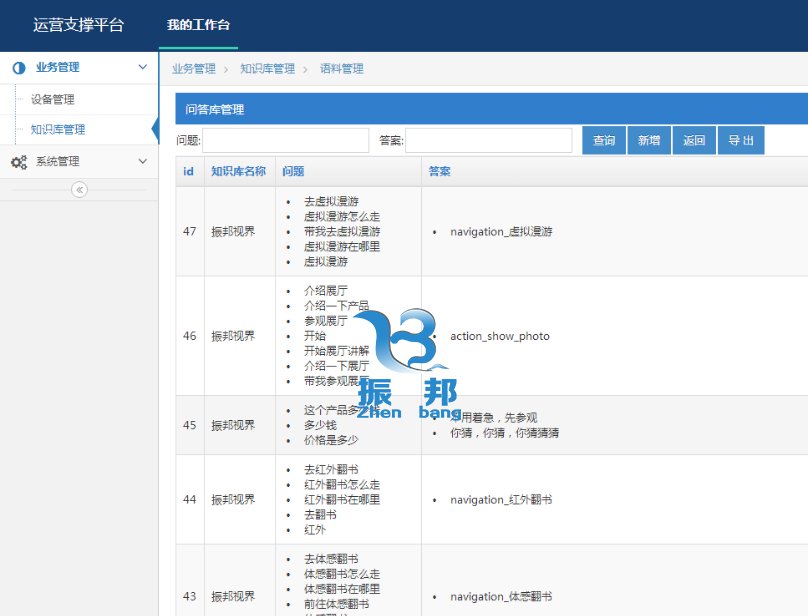Focus the 问题 search input field
The width and height of the screenshot is (808, 616).
coord(286,141)
